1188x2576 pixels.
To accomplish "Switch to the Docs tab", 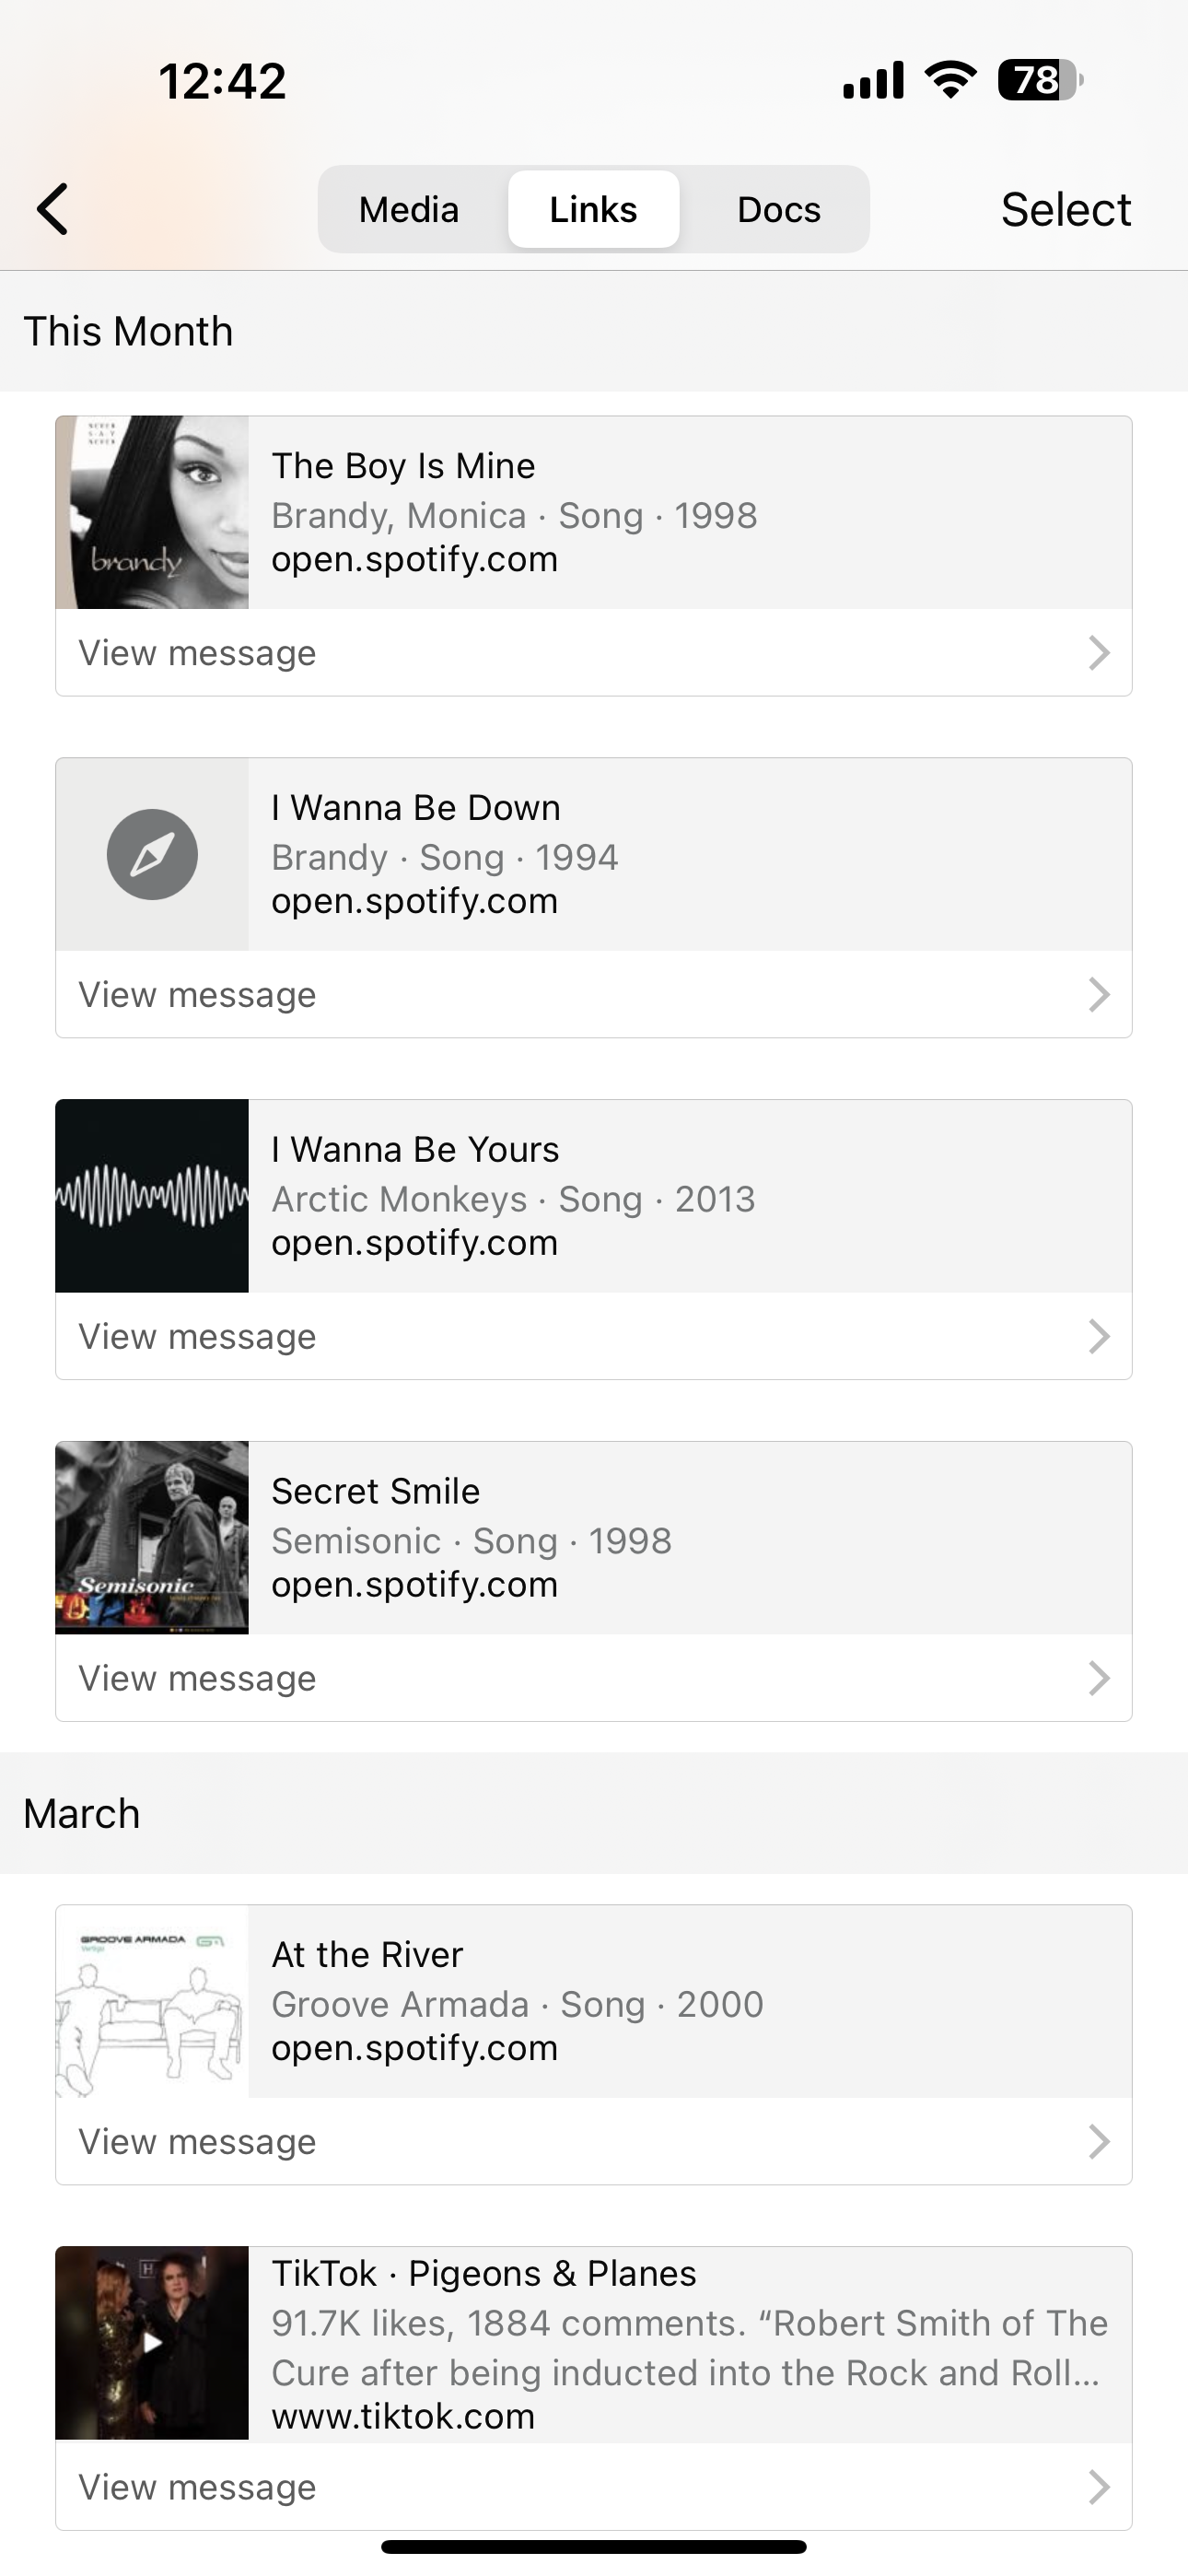I will pyautogui.click(x=778, y=209).
